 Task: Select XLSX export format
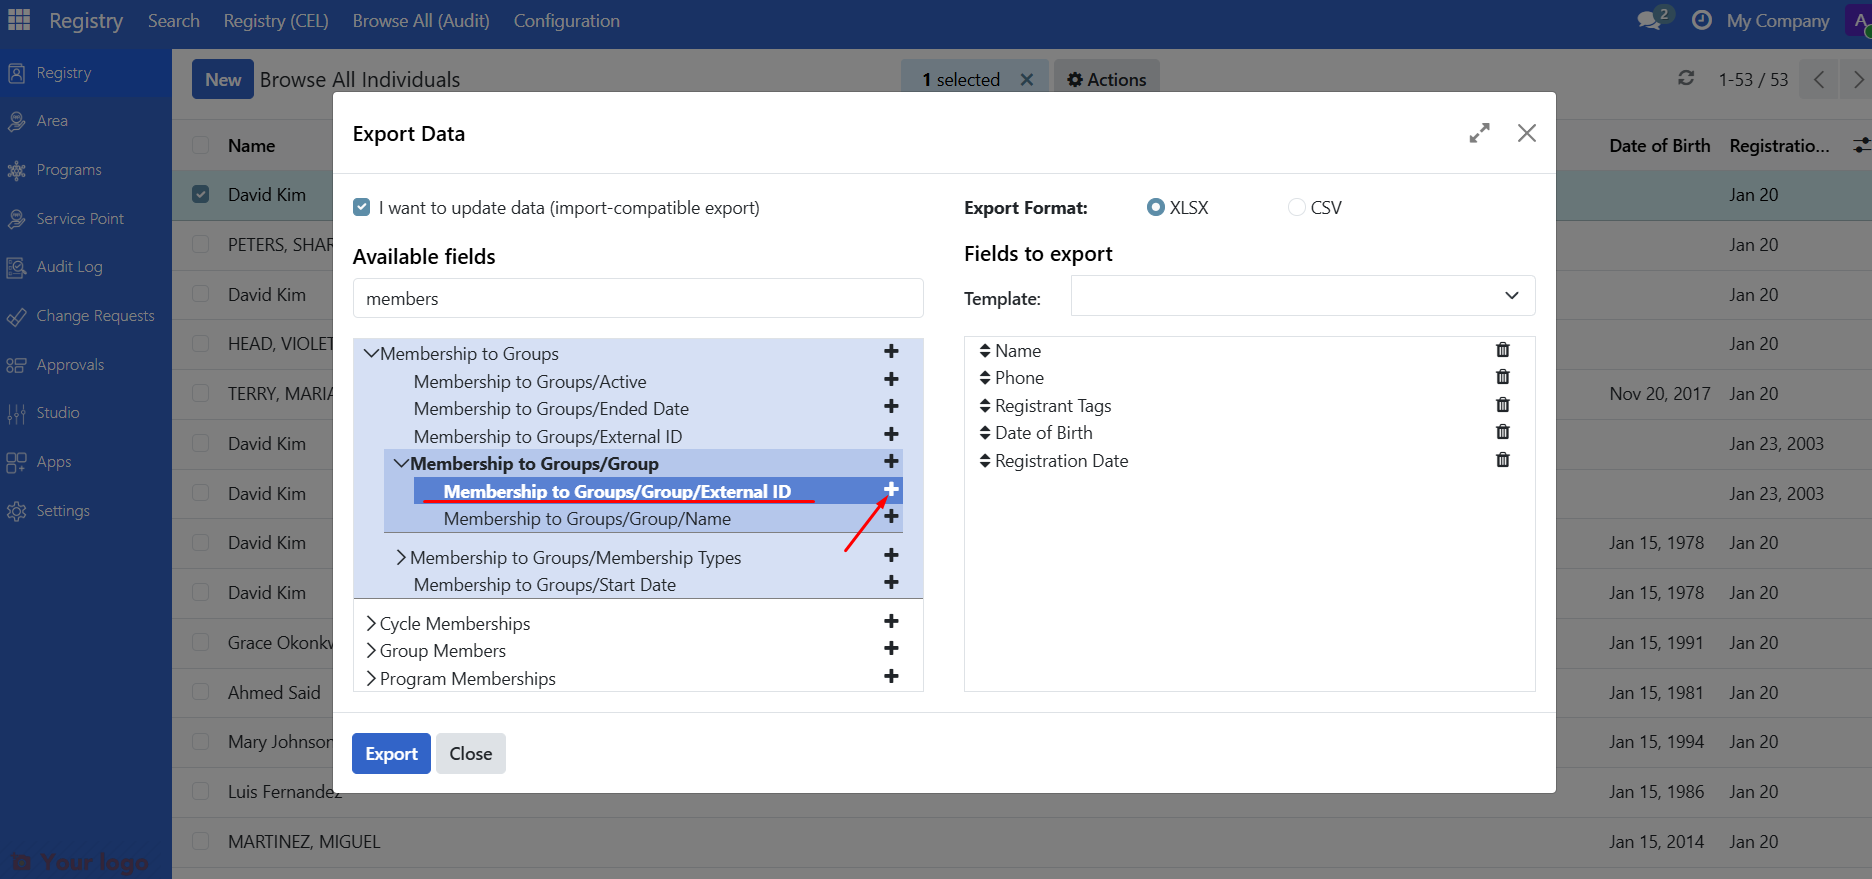click(1156, 207)
